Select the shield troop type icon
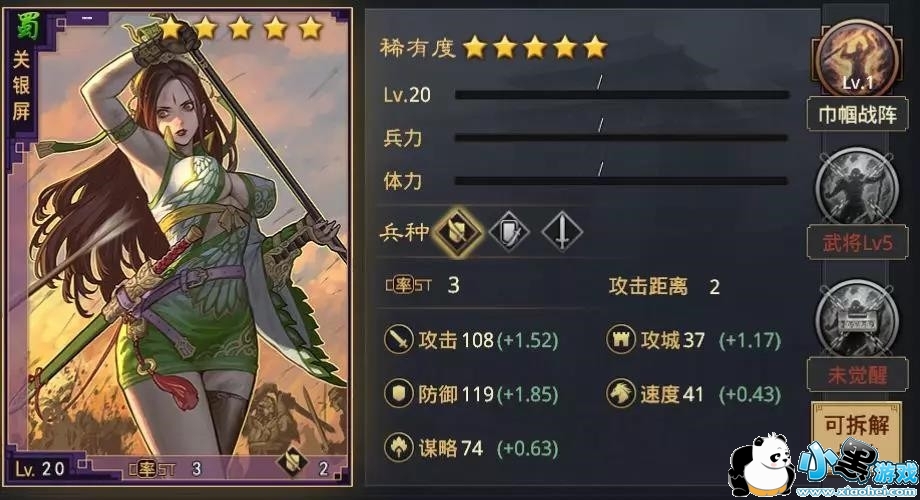The width and height of the screenshot is (920, 500). (509, 232)
